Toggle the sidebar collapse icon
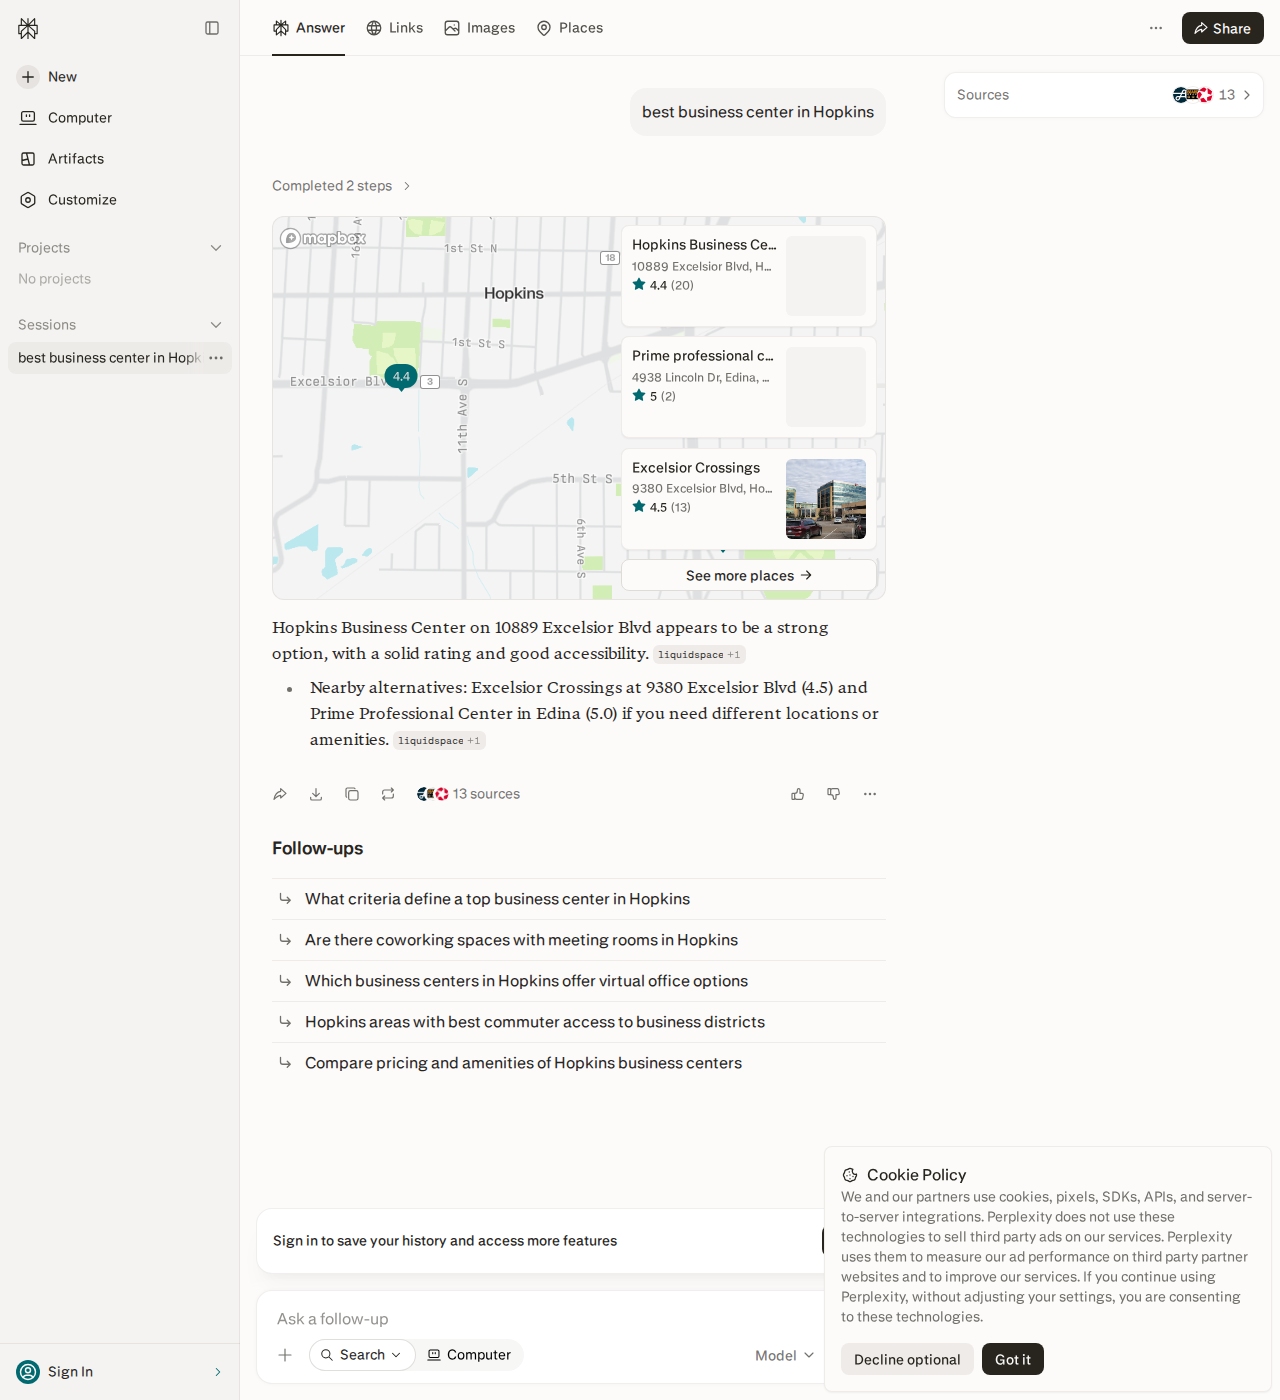Screen dimensions: 1280x1400 coord(212,28)
